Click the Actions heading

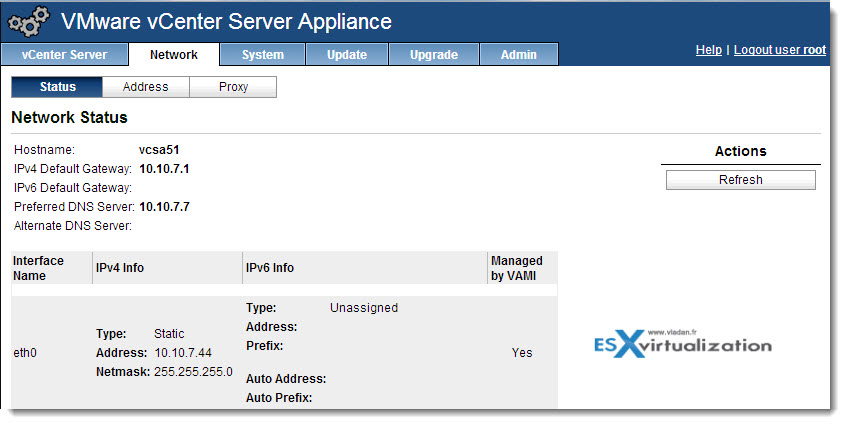click(740, 151)
